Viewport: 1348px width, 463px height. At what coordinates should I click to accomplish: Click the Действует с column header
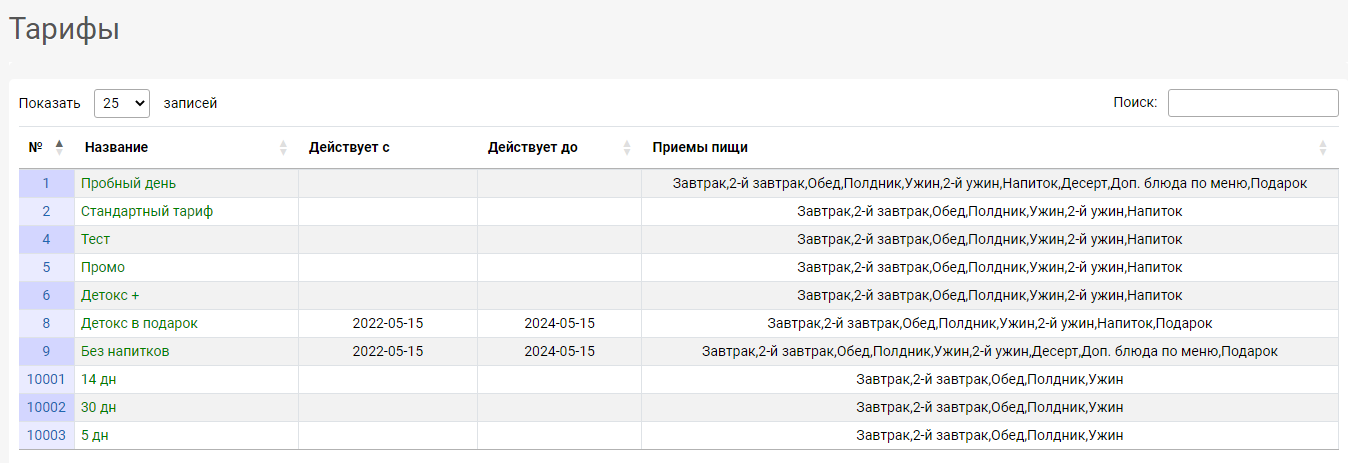[x=349, y=147]
